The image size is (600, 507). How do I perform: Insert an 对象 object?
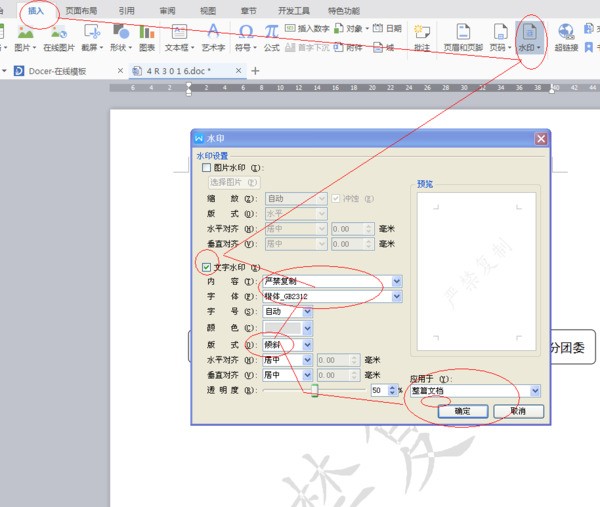[351, 28]
